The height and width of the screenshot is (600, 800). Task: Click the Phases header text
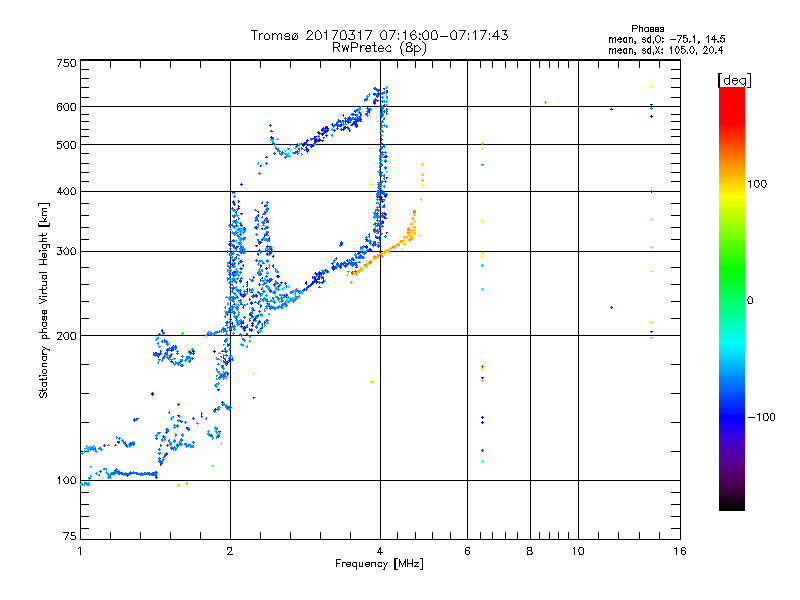(648, 29)
